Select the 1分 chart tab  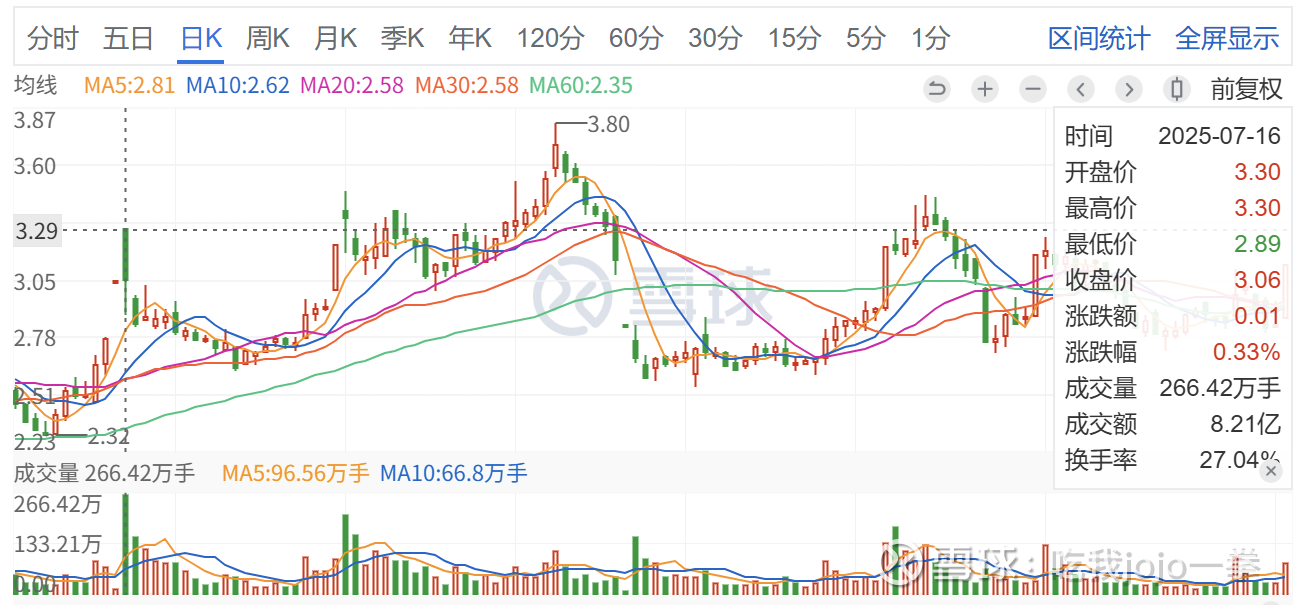[930, 39]
